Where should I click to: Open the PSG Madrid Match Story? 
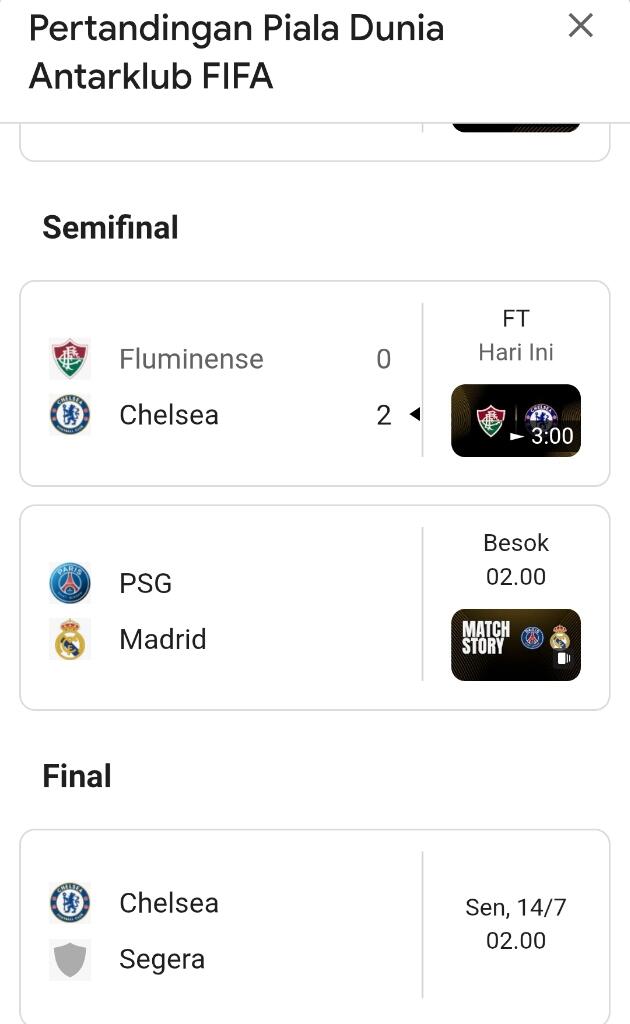516,645
